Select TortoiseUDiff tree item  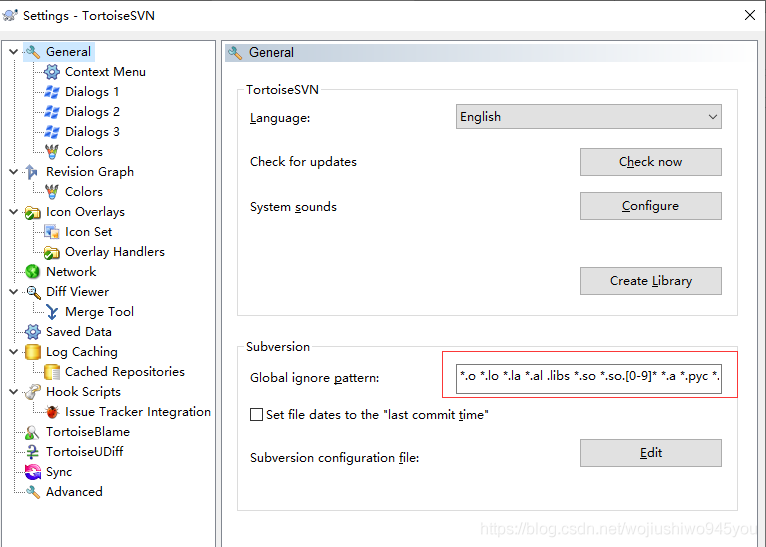point(85,452)
